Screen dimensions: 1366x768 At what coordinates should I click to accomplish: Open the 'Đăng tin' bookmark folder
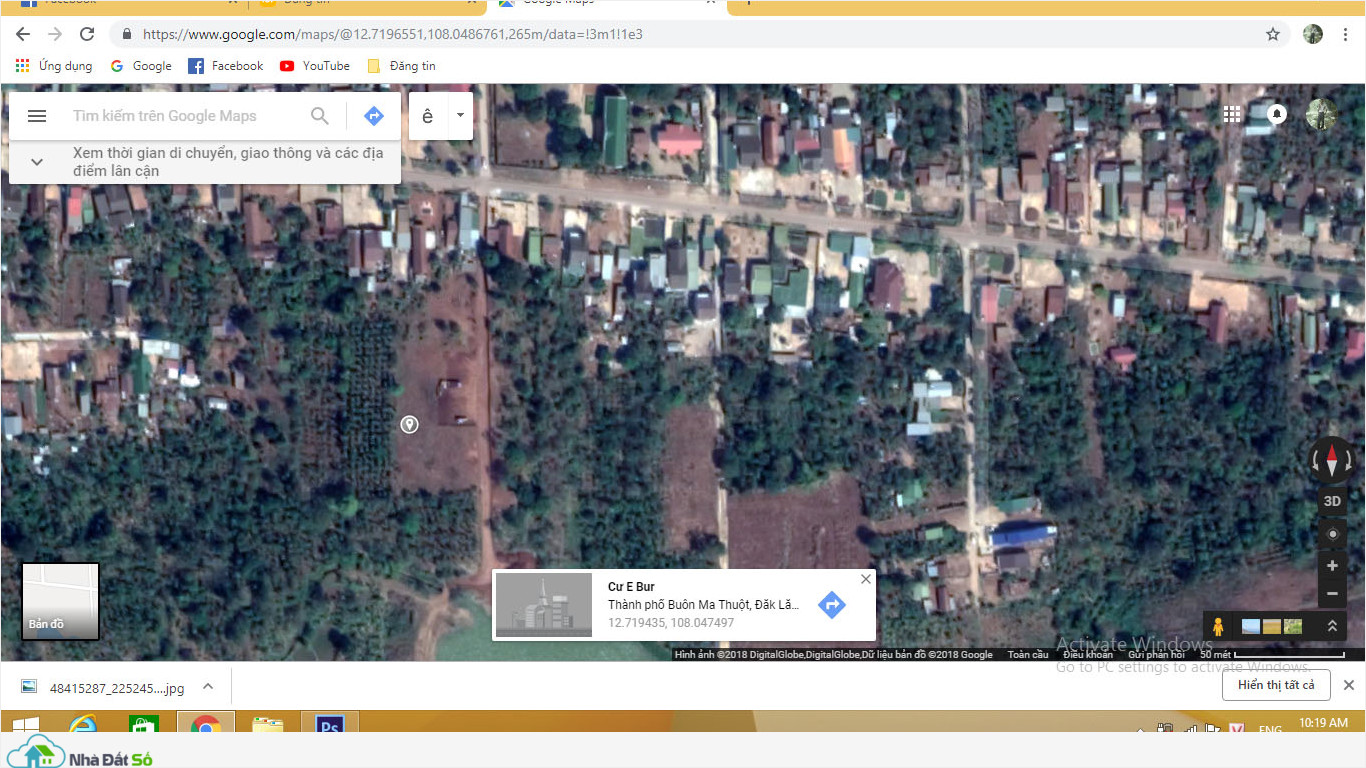click(401, 66)
